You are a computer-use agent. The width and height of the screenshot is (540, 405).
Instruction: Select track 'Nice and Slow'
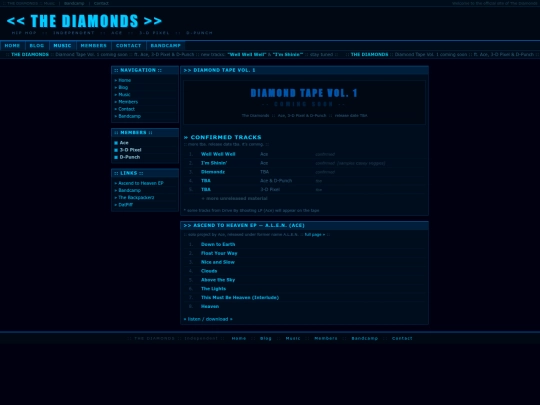click(218, 262)
